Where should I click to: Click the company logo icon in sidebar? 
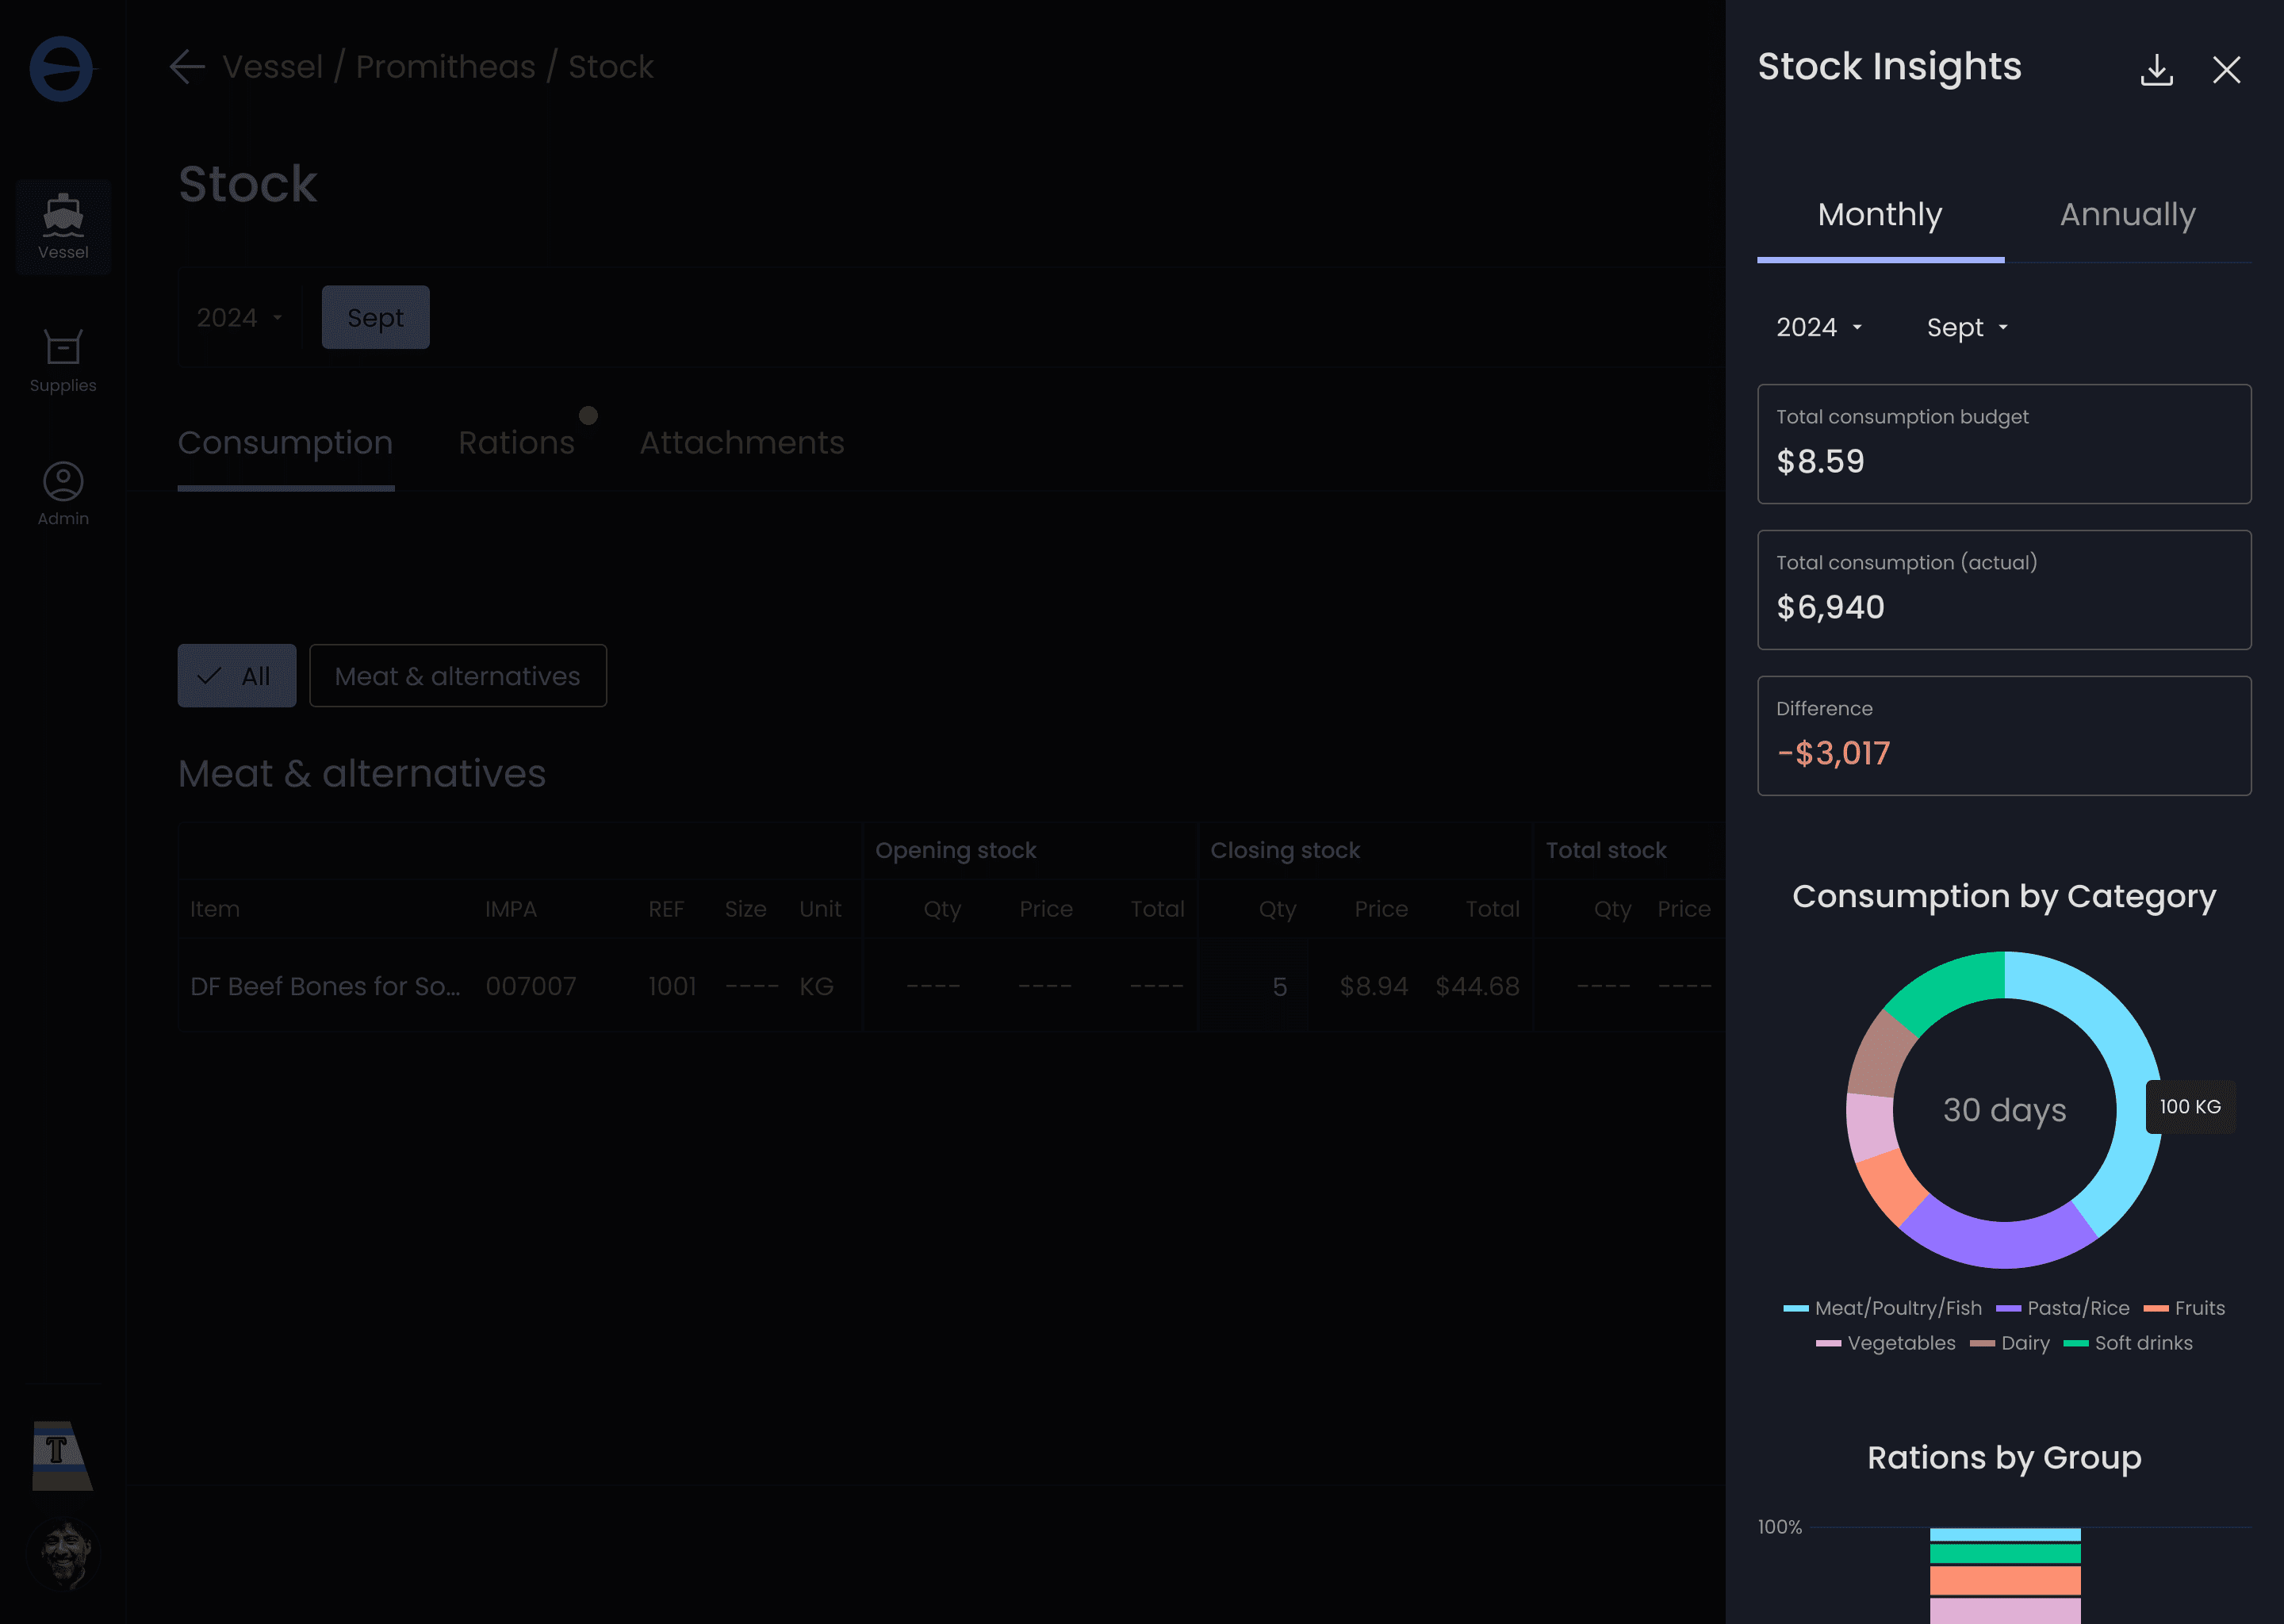(x=61, y=68)
